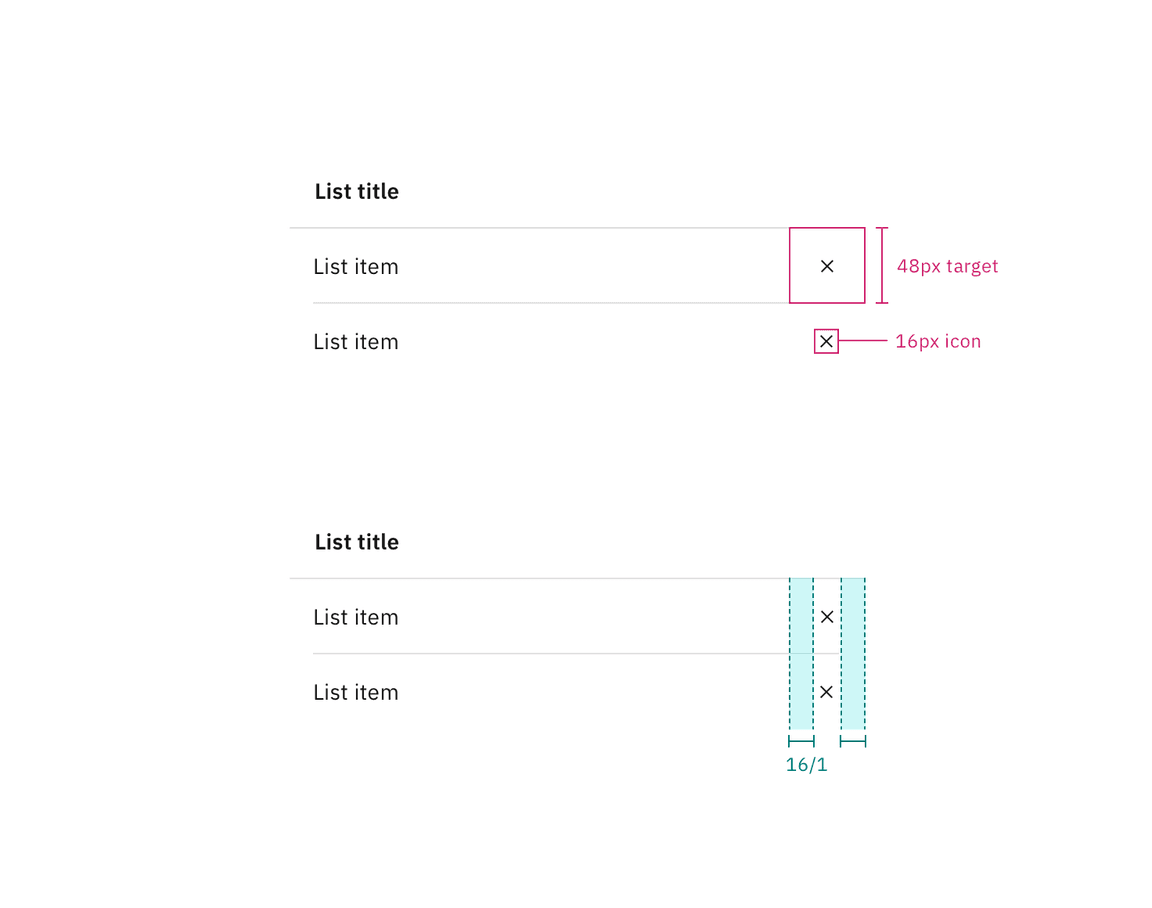Remove the first item in the bottom list

click(827, 617)
